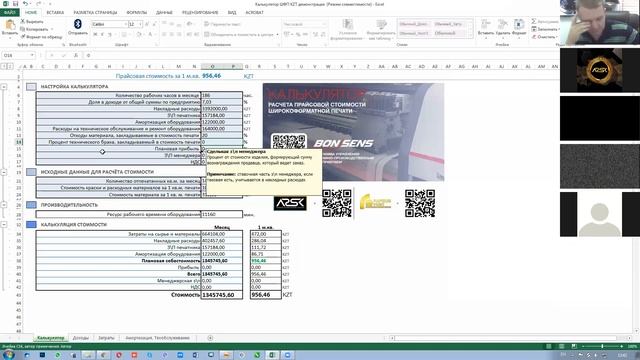Switch to ВИД ribbon tab

232,12
